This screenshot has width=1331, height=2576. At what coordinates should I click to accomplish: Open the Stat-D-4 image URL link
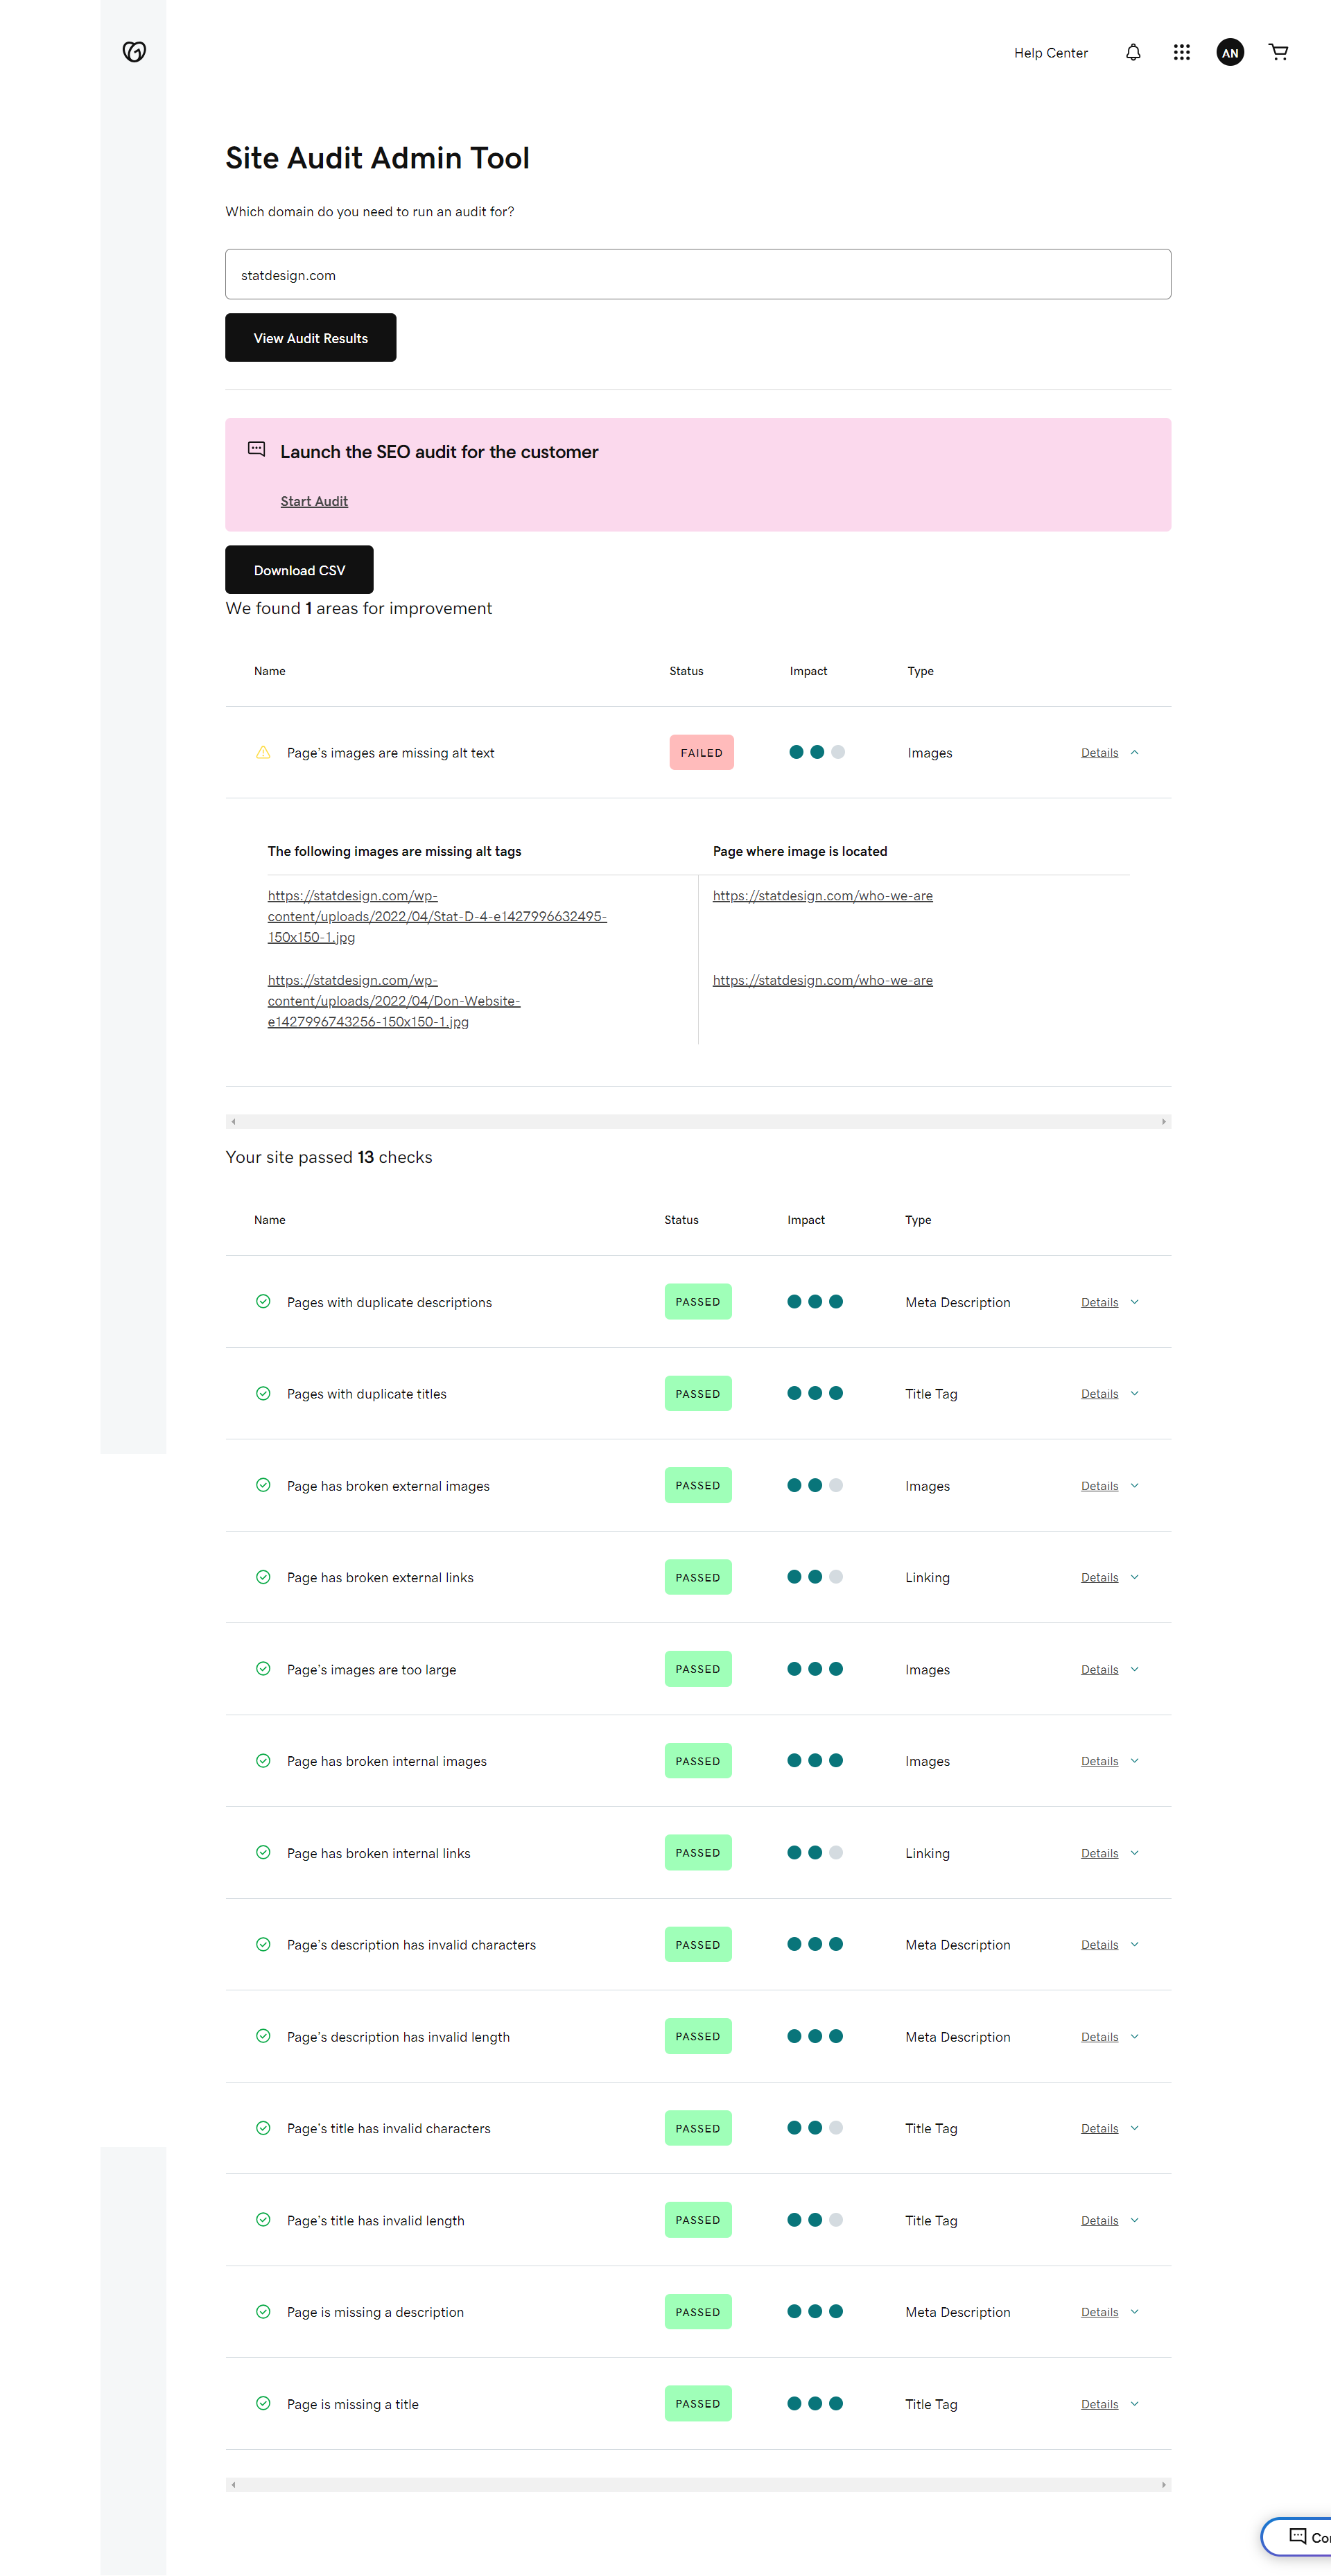pos(436,916)
